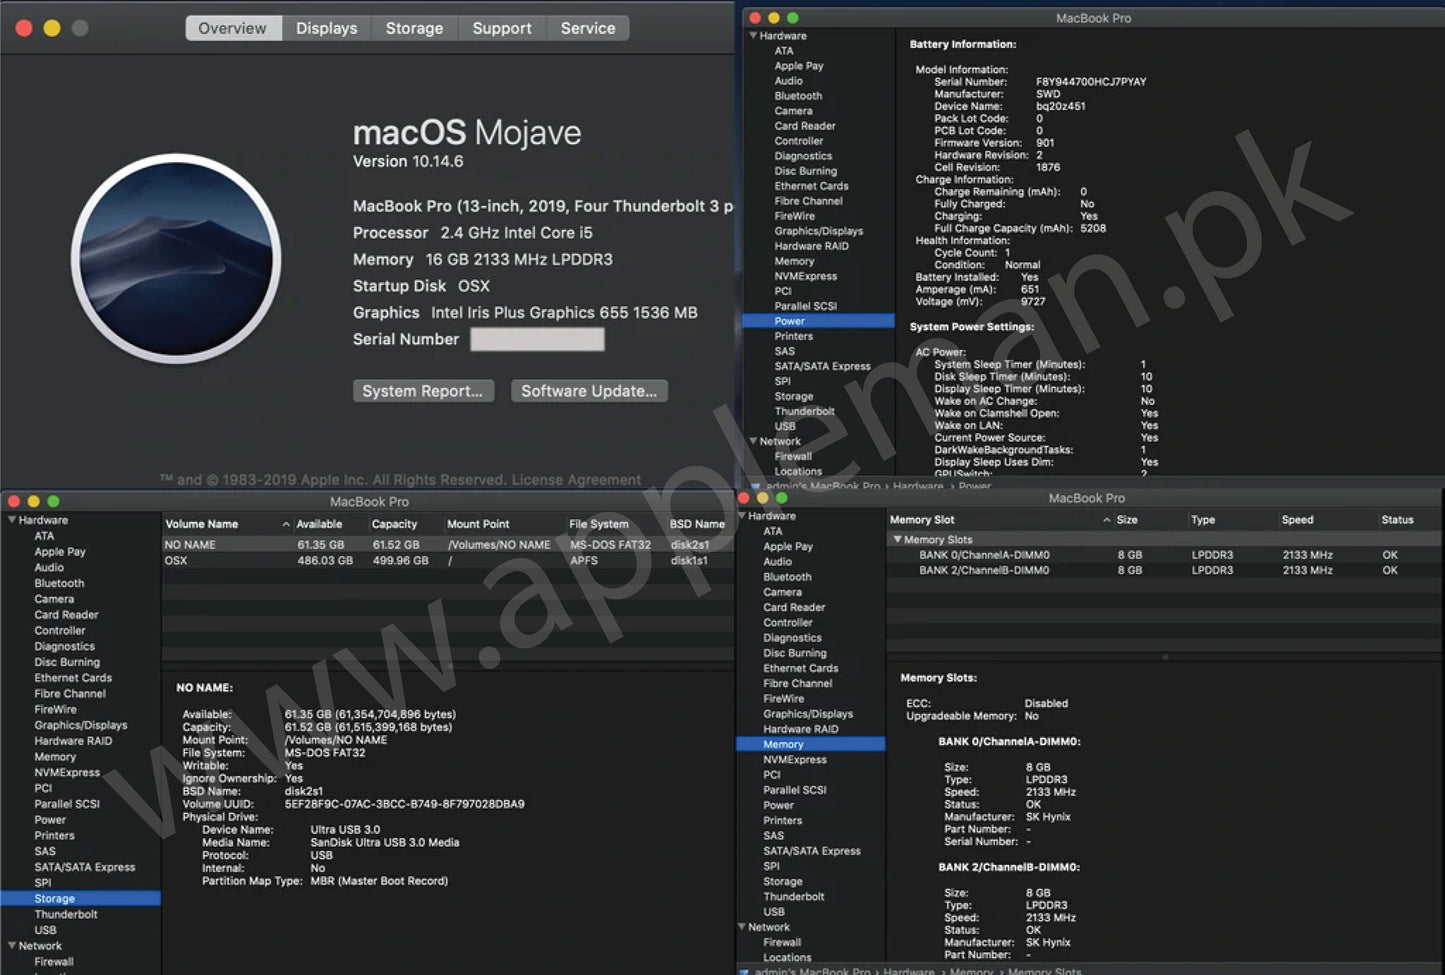Select the Overview tab
The image size is (1445, 975).
[x=232, y=28]
